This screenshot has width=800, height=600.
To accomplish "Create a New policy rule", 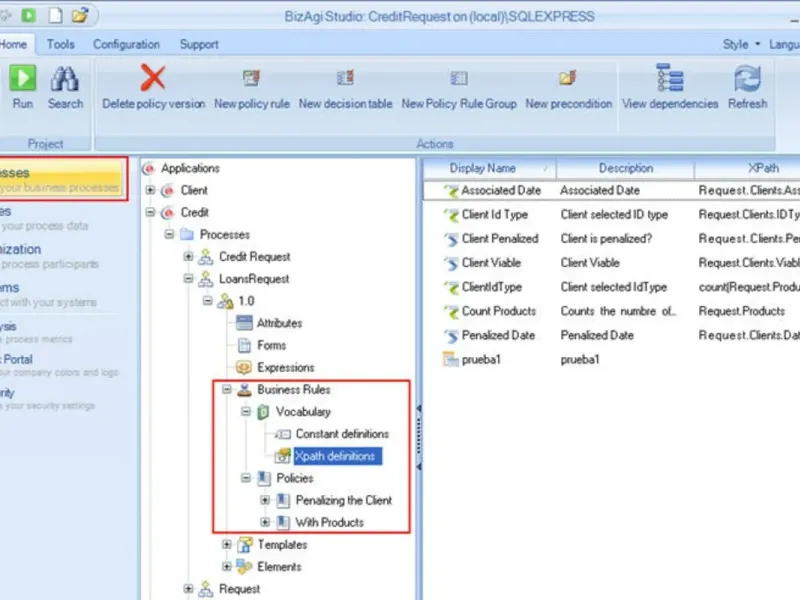I will (251, 78).
